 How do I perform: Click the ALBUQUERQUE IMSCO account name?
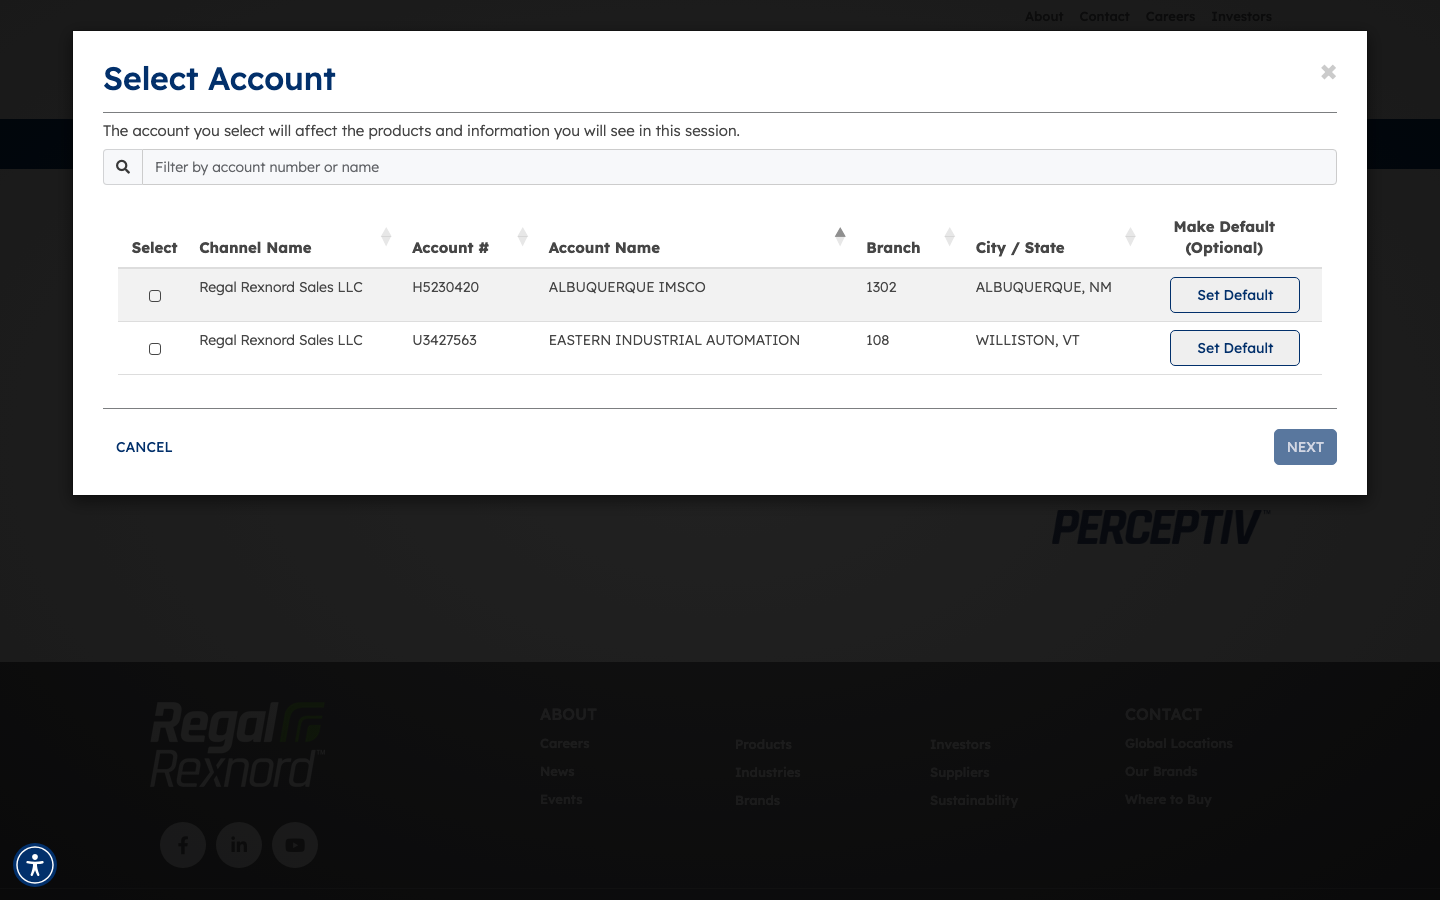pos(627,287)
